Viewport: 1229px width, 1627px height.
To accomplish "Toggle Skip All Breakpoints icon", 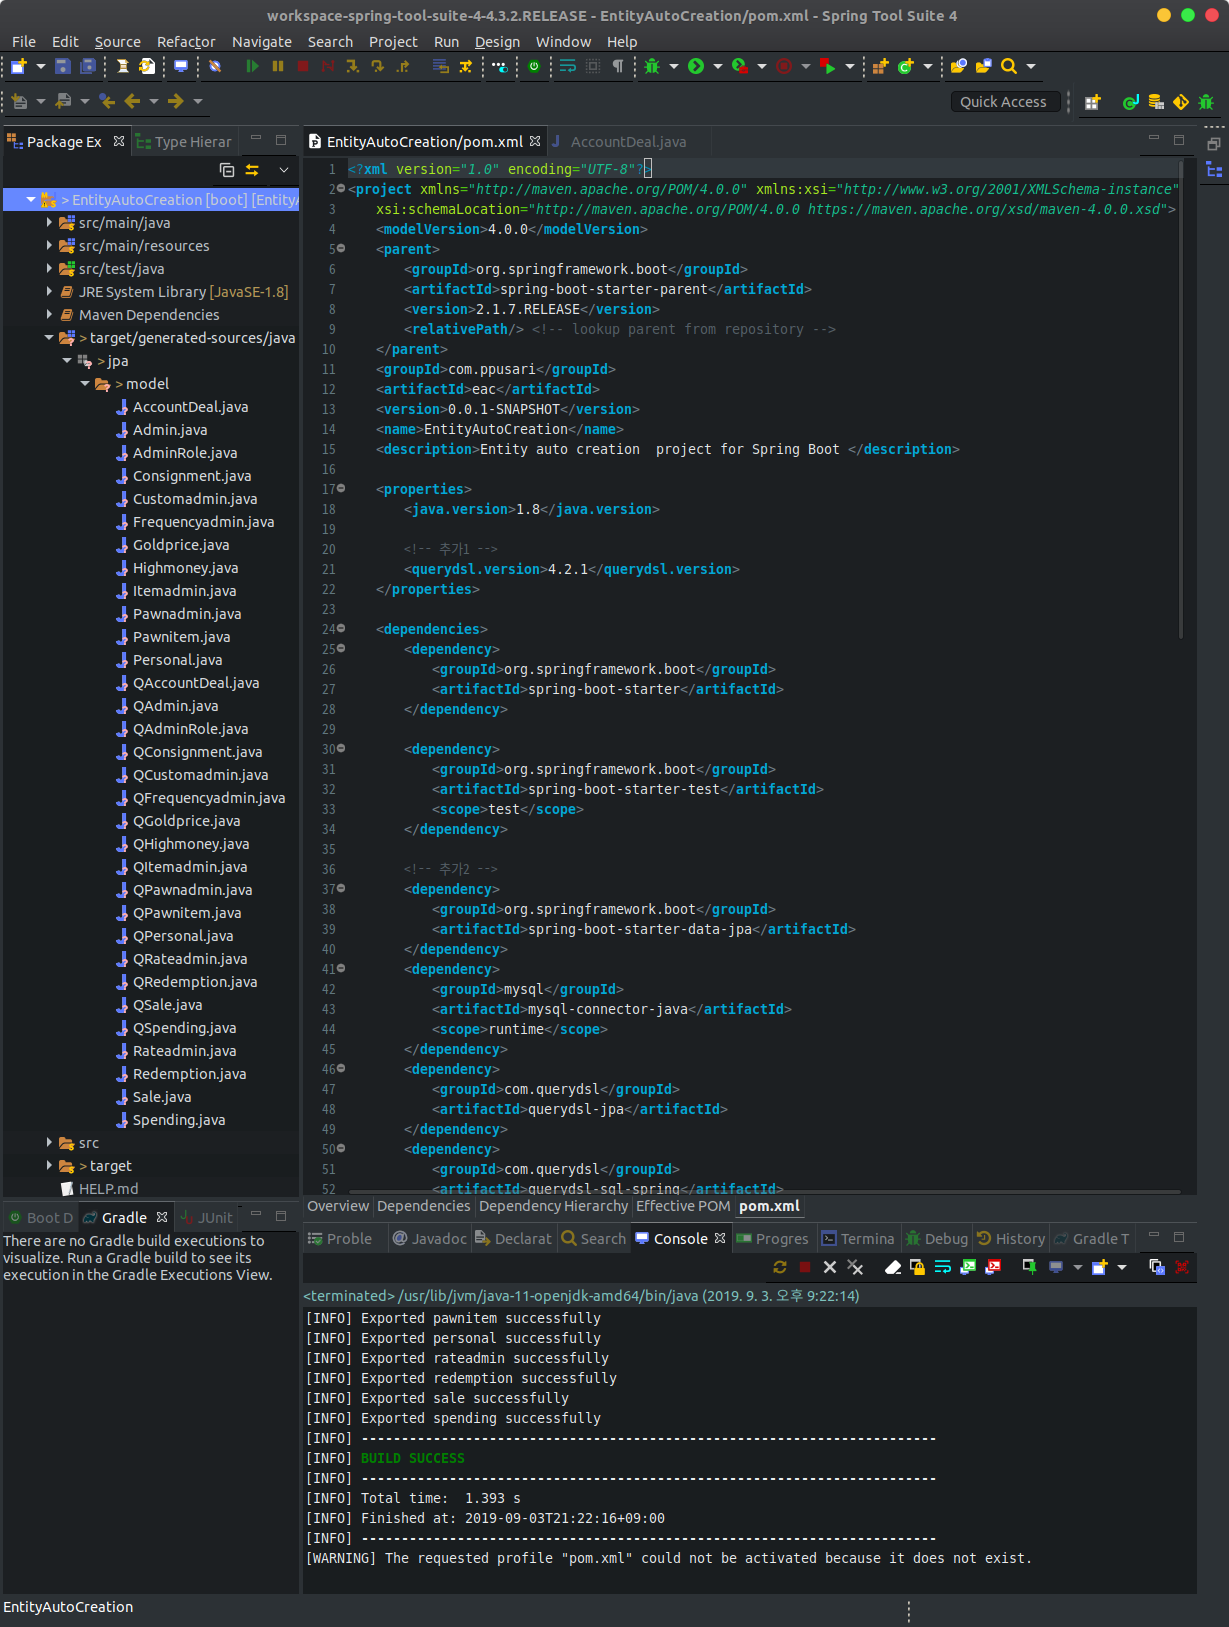I will [215, 66].
